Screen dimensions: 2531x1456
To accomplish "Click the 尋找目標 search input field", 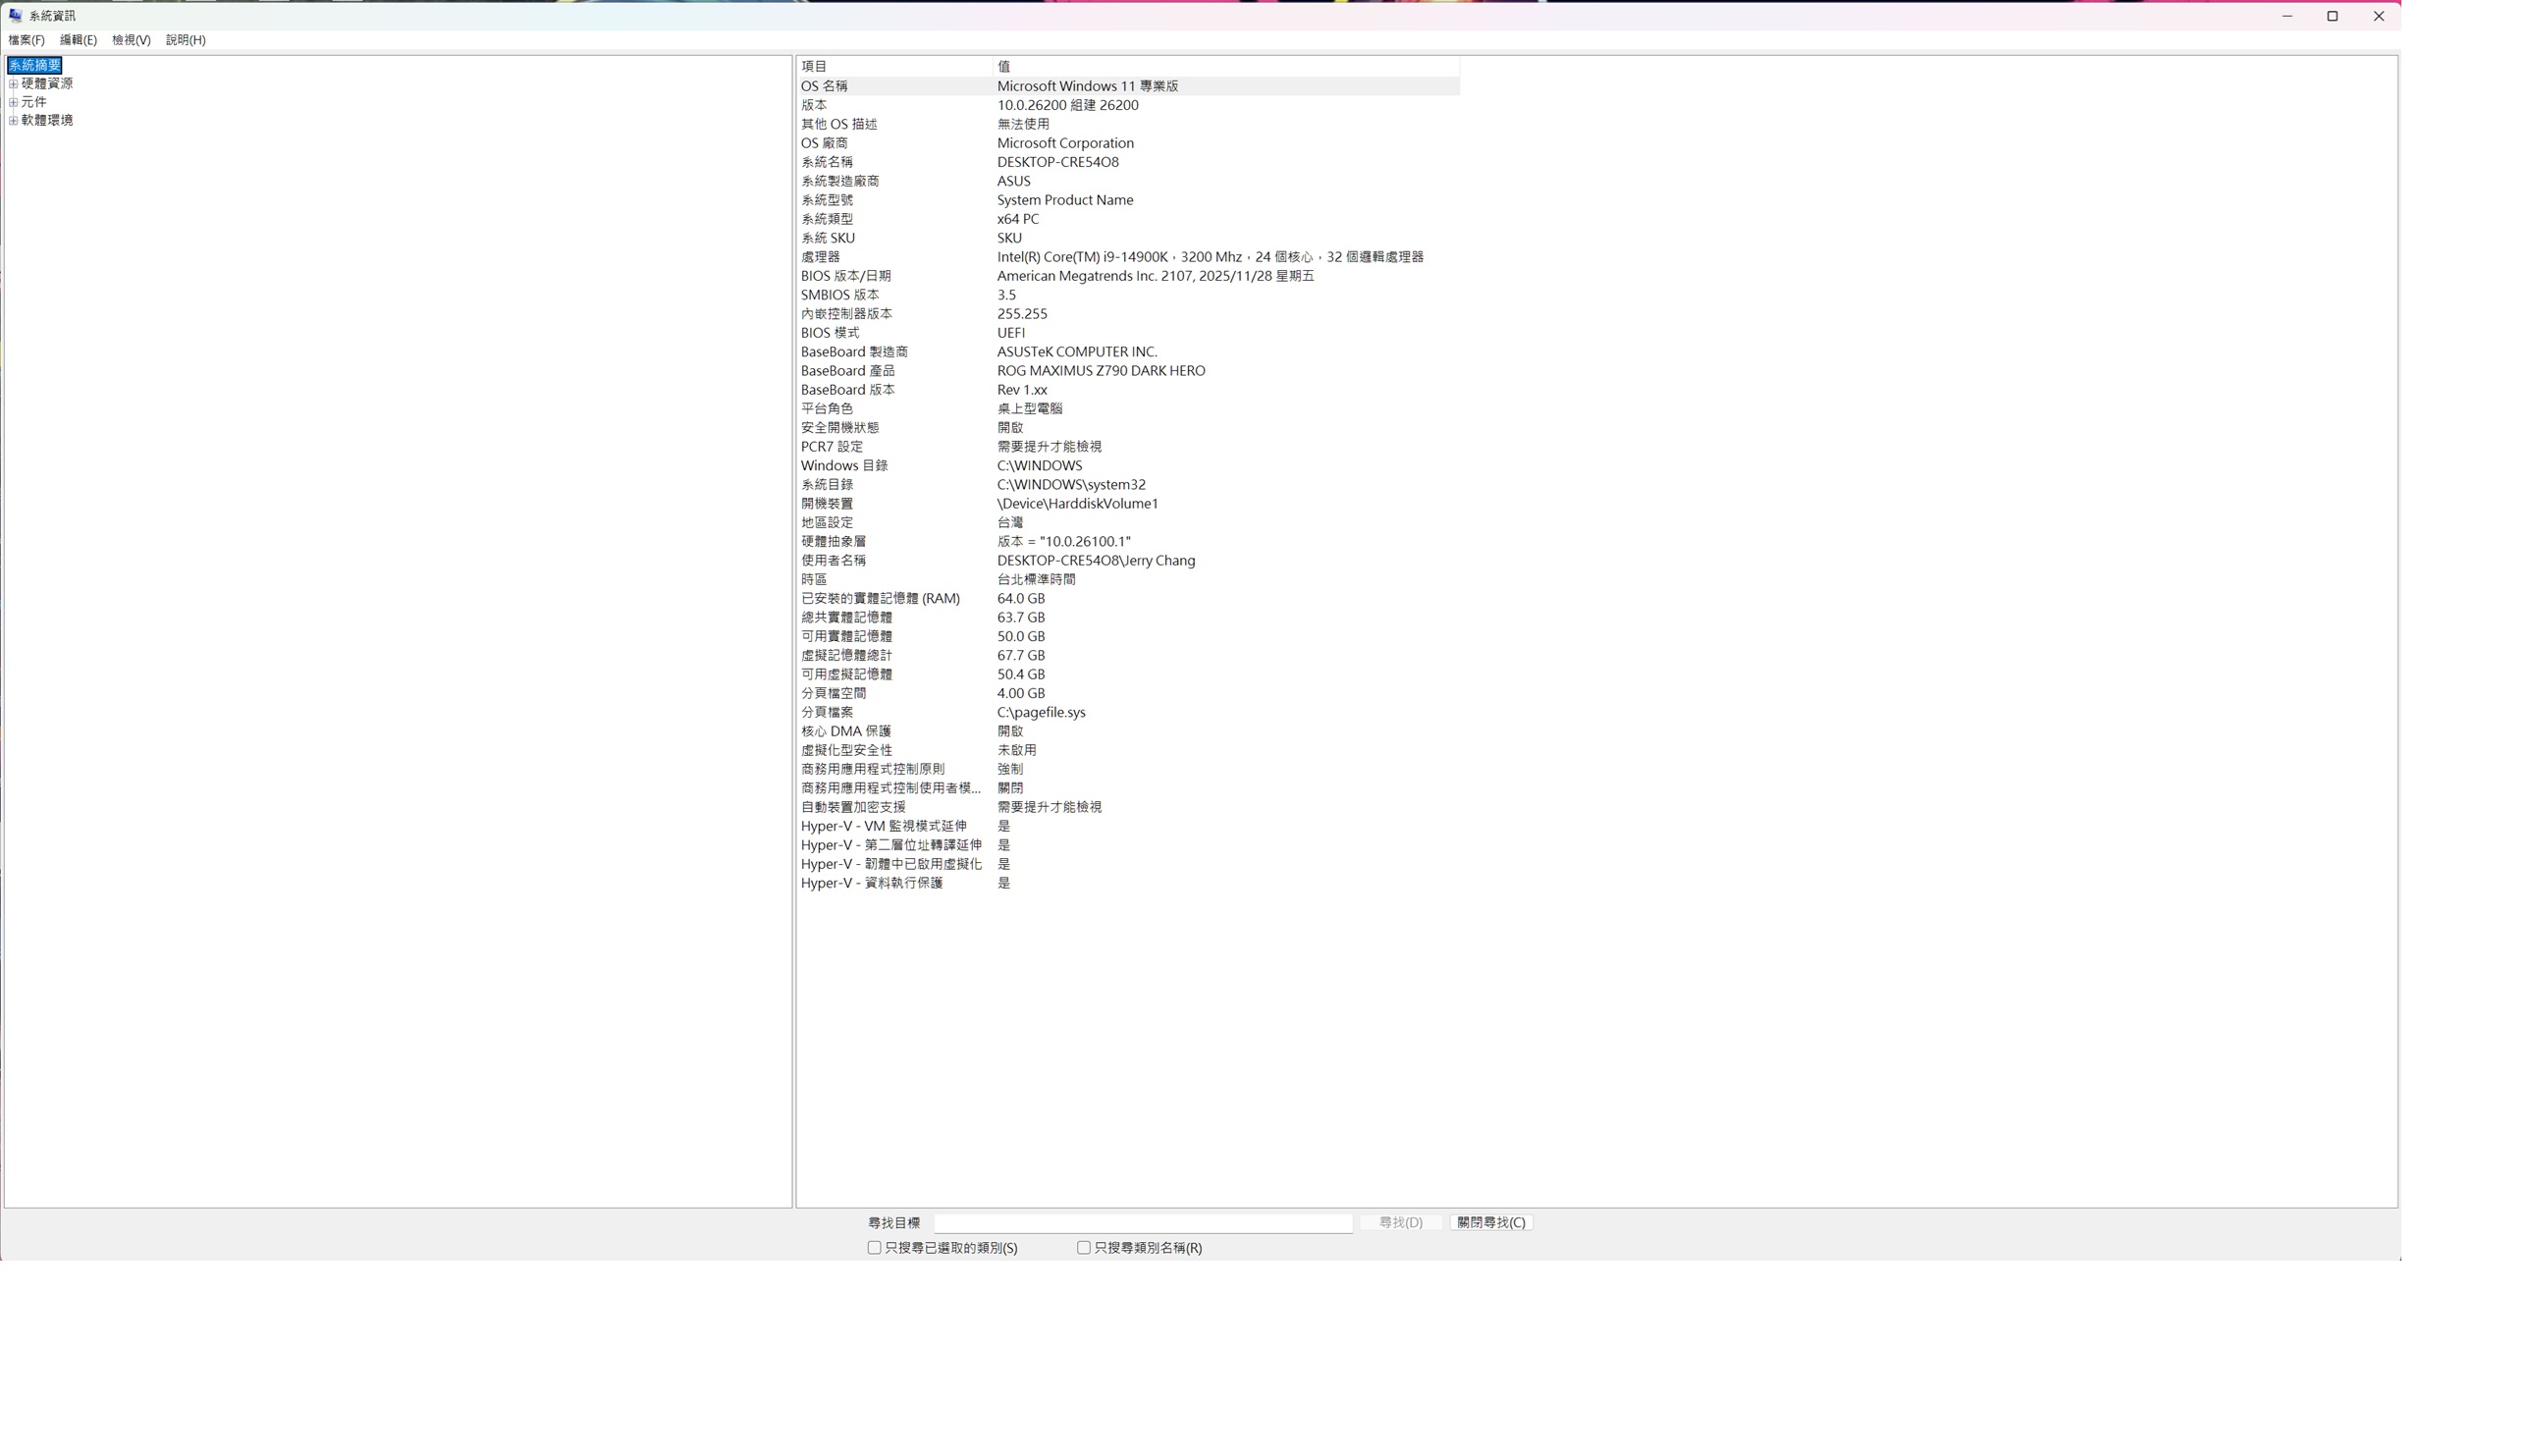I will tap(1143, 1222).
